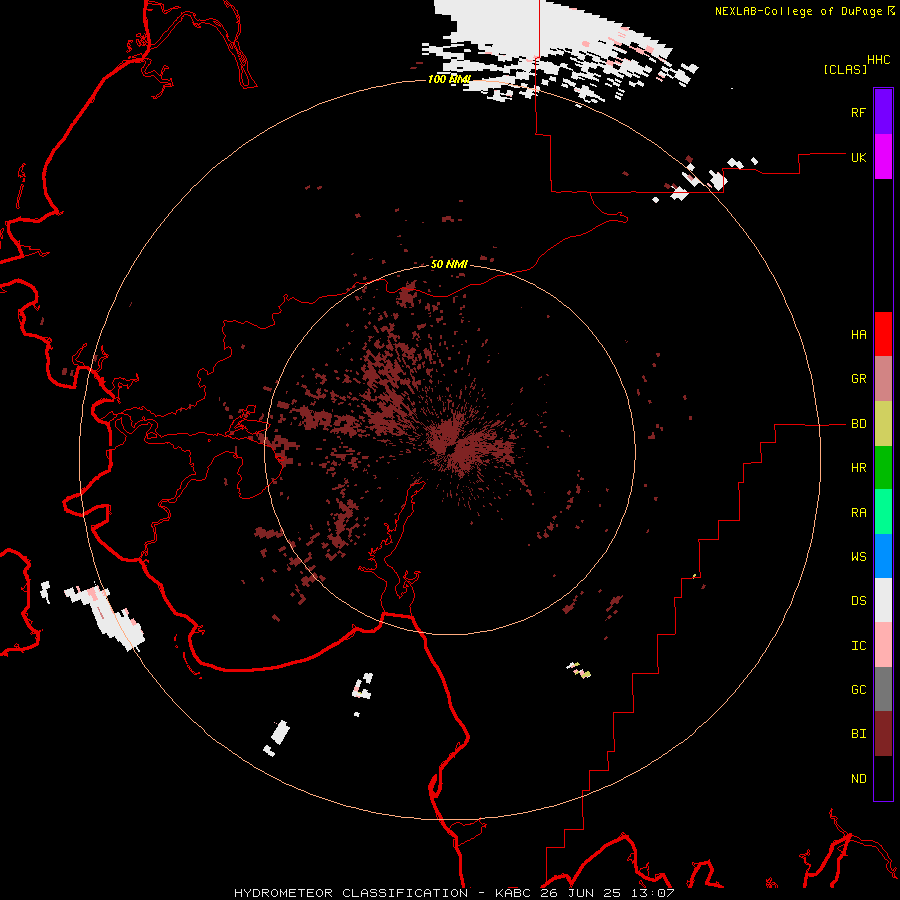Click the BI brown legend swatch
900x900 pixels.
(883, 734)
